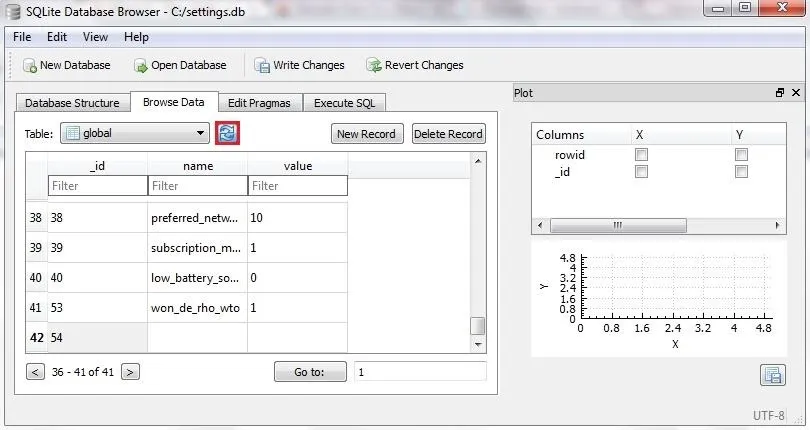The height and width of the screenshot is (430, 810).
Task: Undock the Plot panel
Action: coord(780,93)
